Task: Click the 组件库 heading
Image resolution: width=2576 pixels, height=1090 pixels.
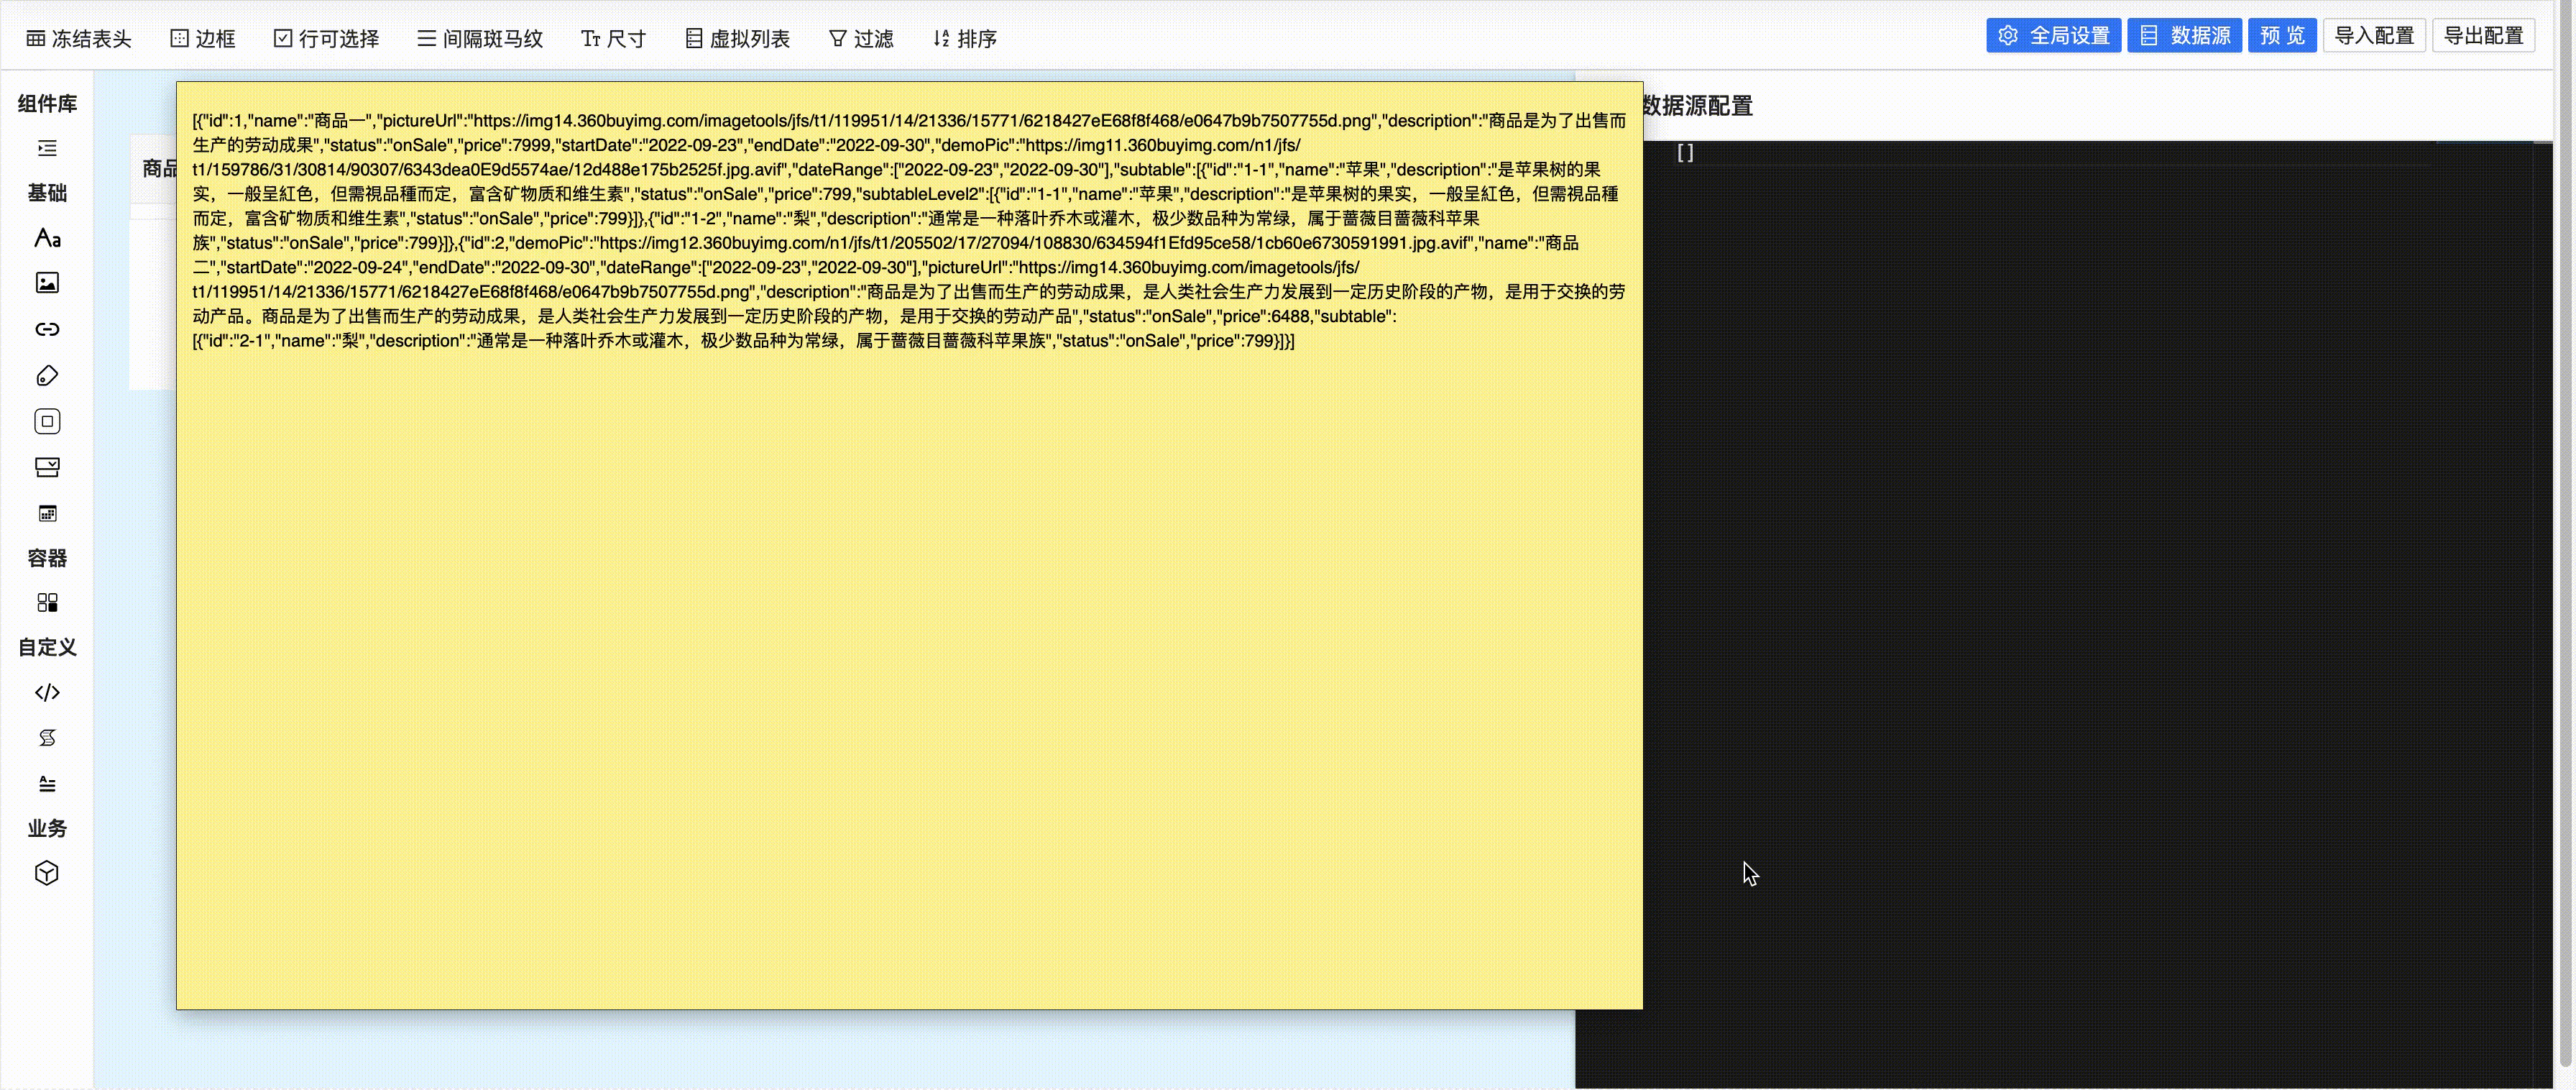Action: coord(47,103)
